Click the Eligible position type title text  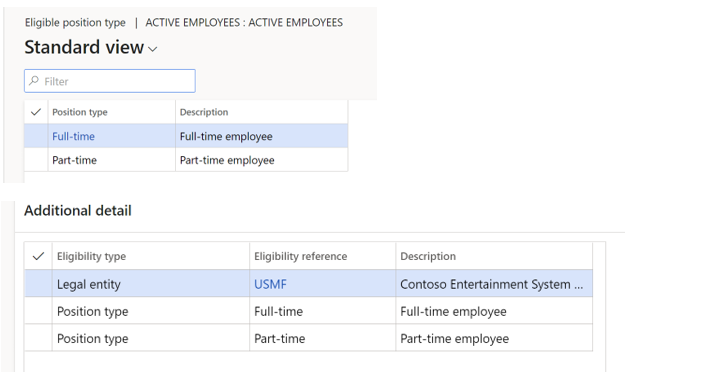coord(75,23)
